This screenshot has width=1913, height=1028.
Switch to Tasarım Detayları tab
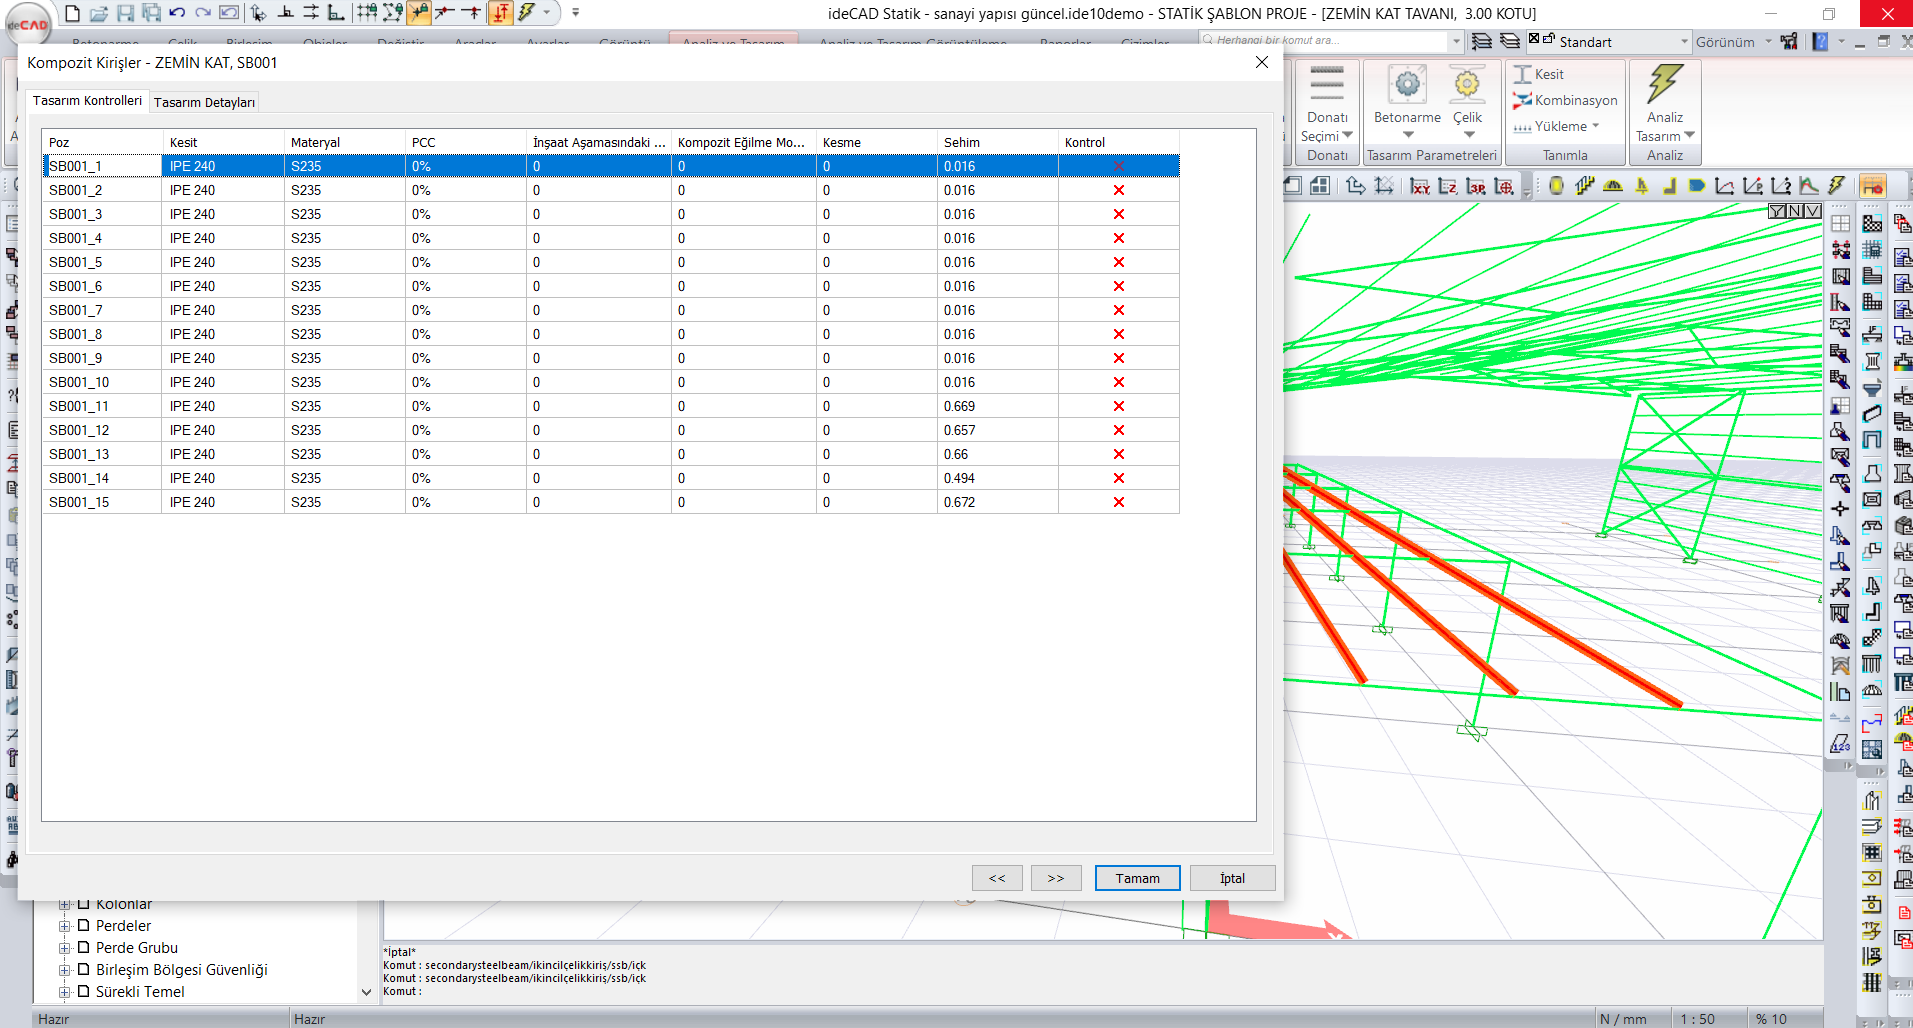(x=204, y=102)
